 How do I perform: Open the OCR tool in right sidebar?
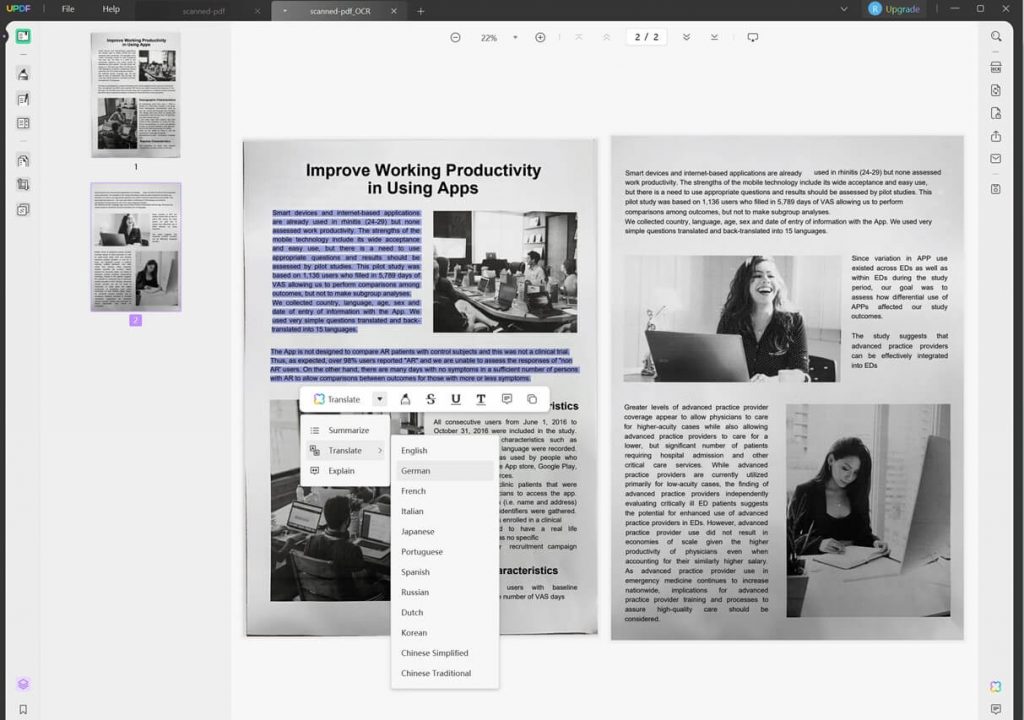[x=995, y=66]
